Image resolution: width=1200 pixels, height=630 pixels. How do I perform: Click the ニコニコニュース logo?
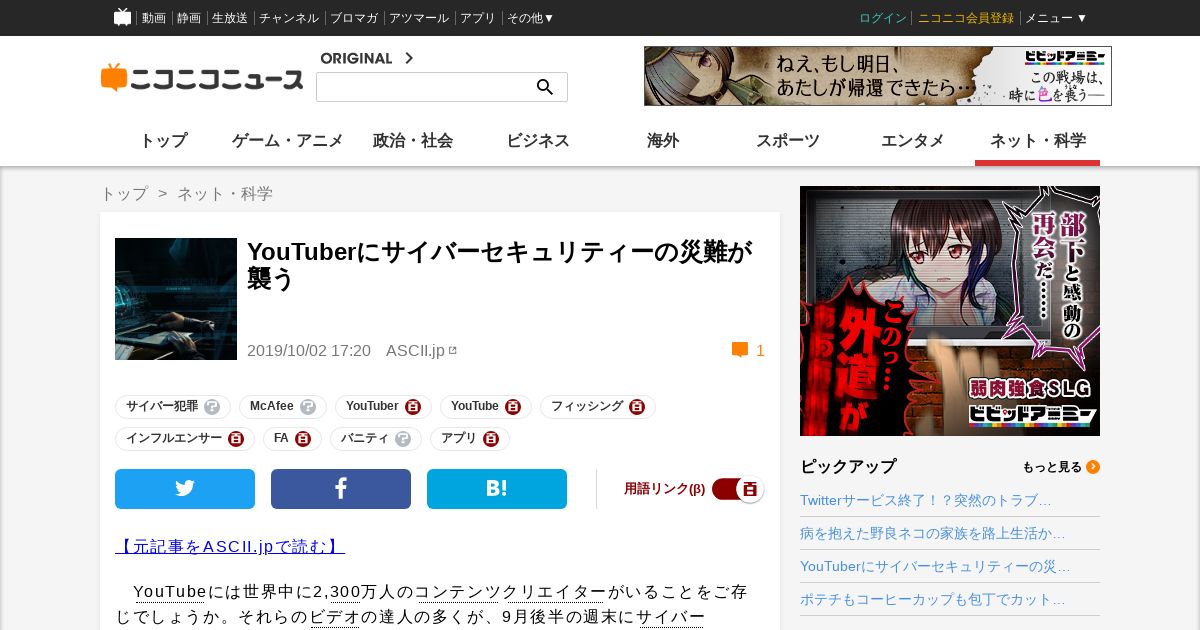202,79
